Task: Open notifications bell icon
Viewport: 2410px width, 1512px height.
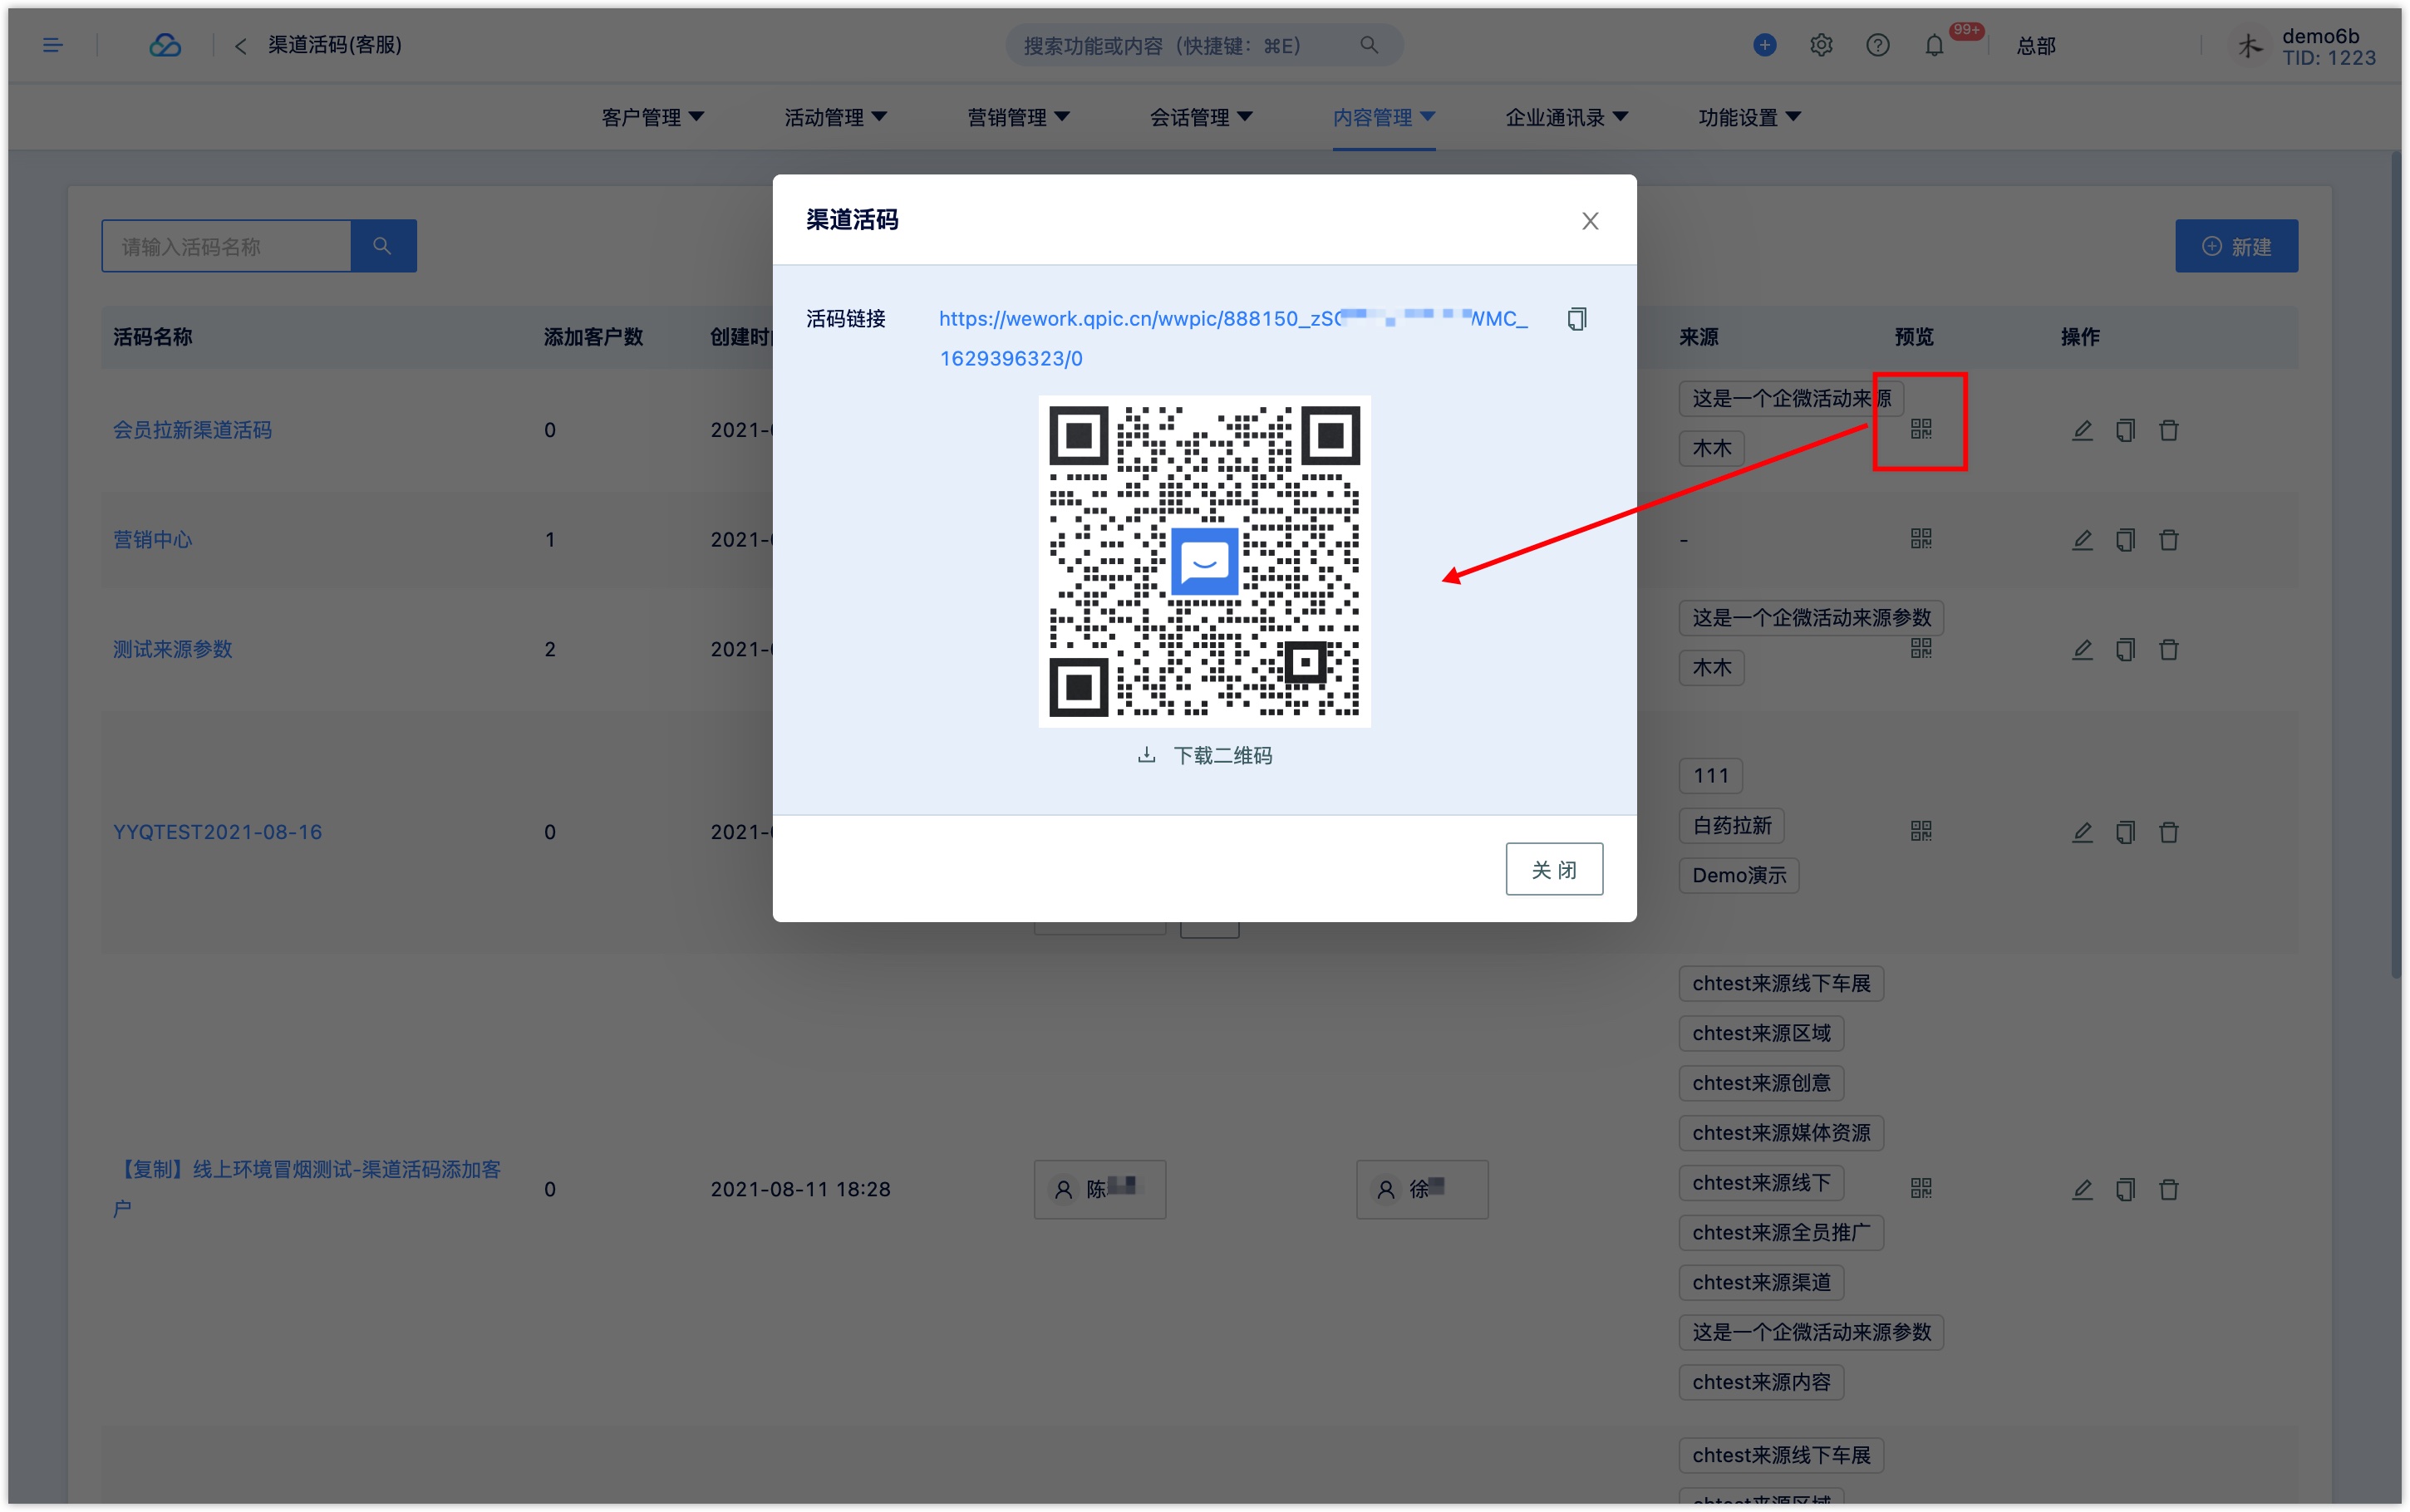Action: pyautogui.click(x=1934, y=45)
